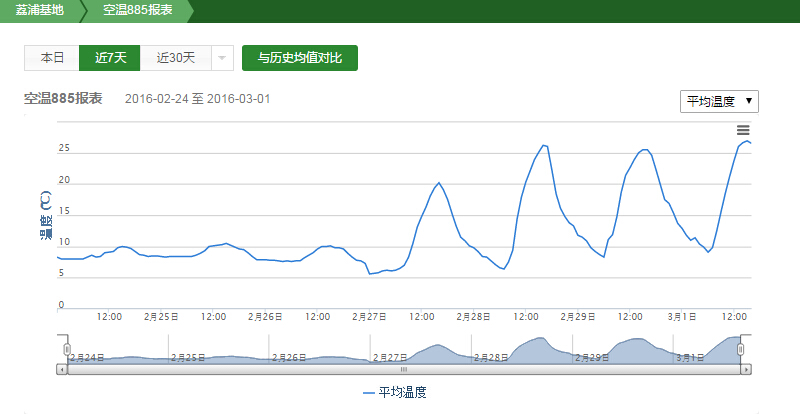This screenshot has width=800, height=414.
Task: Click the date range 2016-02-24 至 2016-03-01
Action: tap(197, 99)
